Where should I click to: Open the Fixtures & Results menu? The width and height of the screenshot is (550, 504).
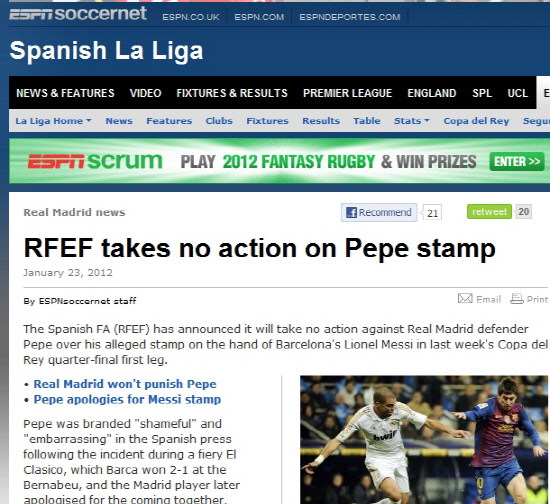232,93
